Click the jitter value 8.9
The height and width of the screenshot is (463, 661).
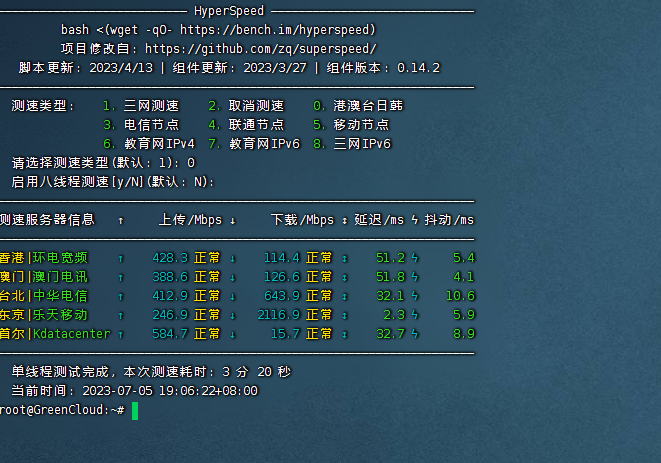tap(464, 334)
